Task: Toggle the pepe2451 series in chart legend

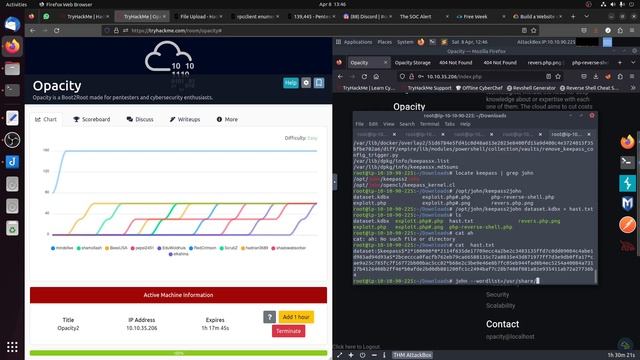Action: (142, 248)
